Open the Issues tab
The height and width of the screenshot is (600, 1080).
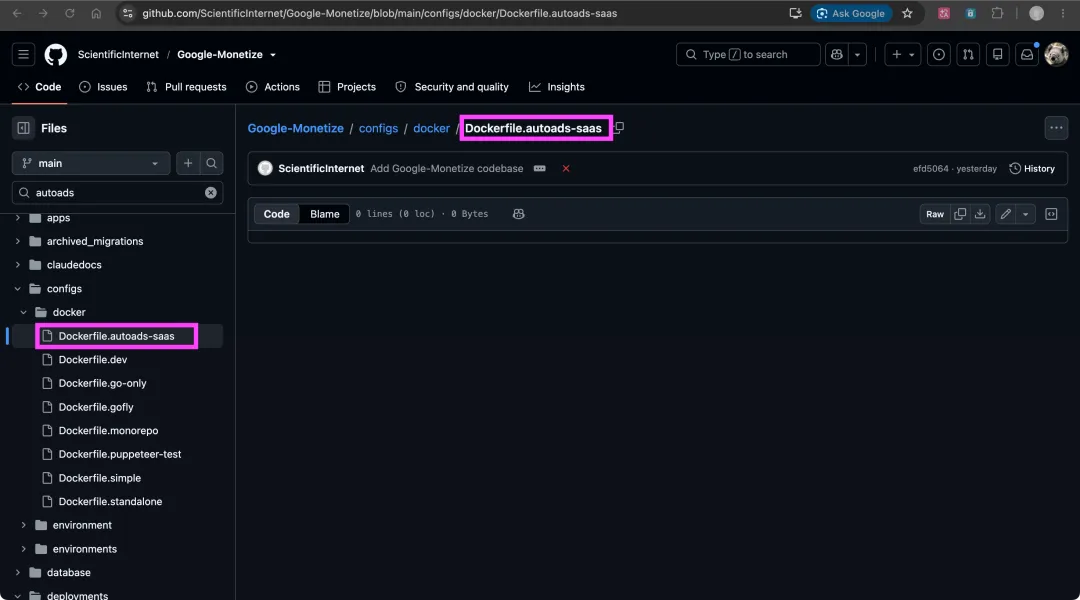[103, 87]
